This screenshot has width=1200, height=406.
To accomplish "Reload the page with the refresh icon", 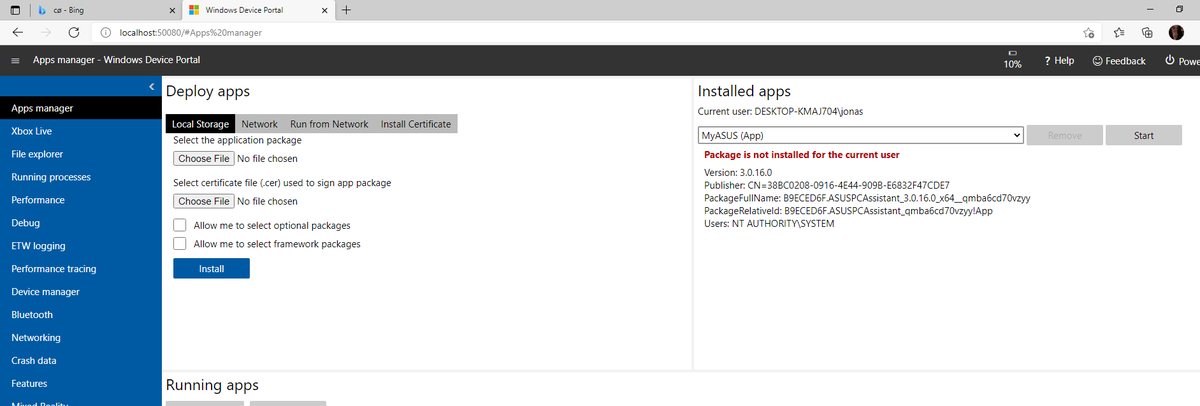I will [x=74, y=33].
